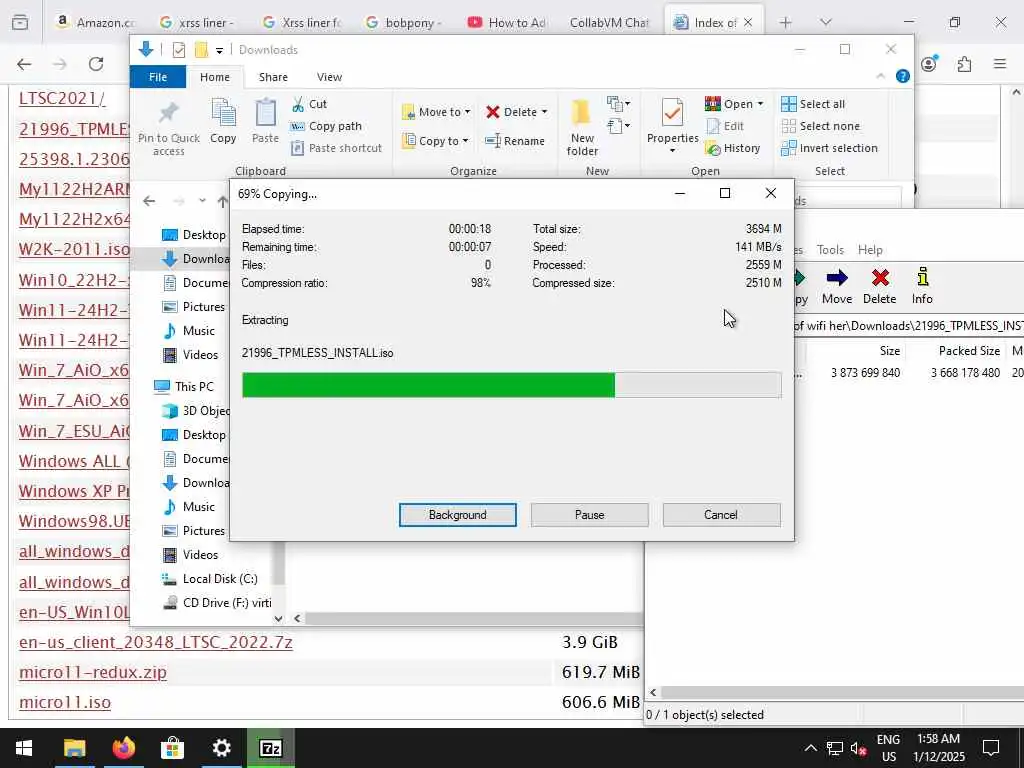Open the Quick Access Toolbar customize dropdown
This screenshot has width=1024, height=768.
point(219,50)
